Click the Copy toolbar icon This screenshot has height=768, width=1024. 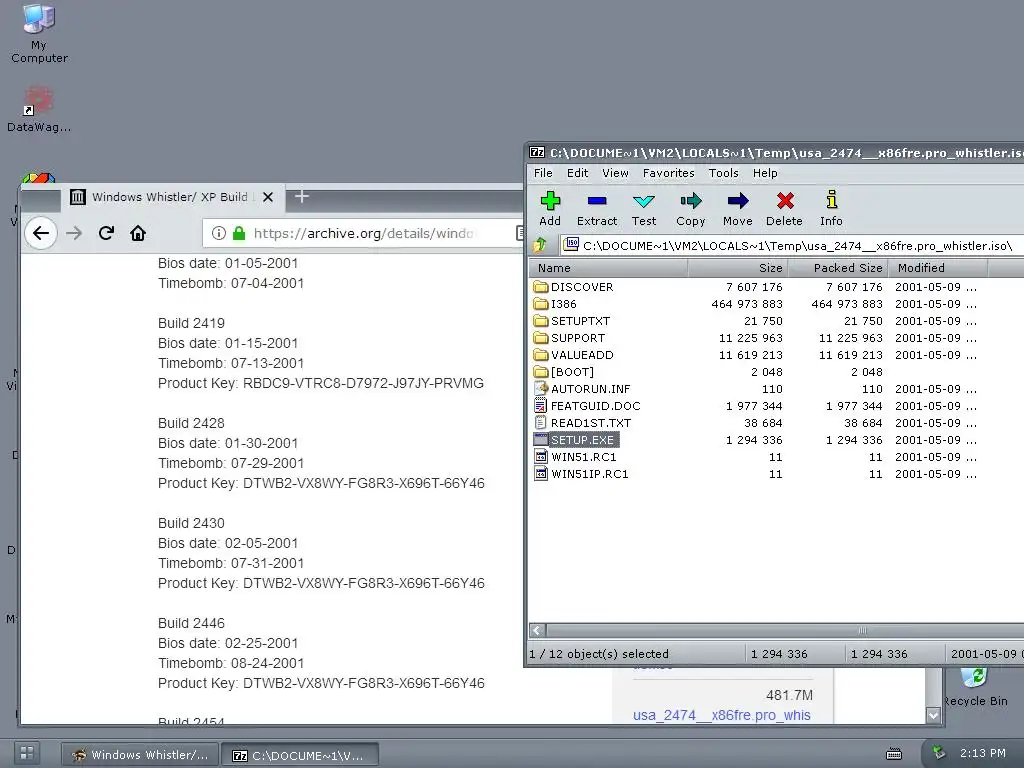click(x=690, y=208)
